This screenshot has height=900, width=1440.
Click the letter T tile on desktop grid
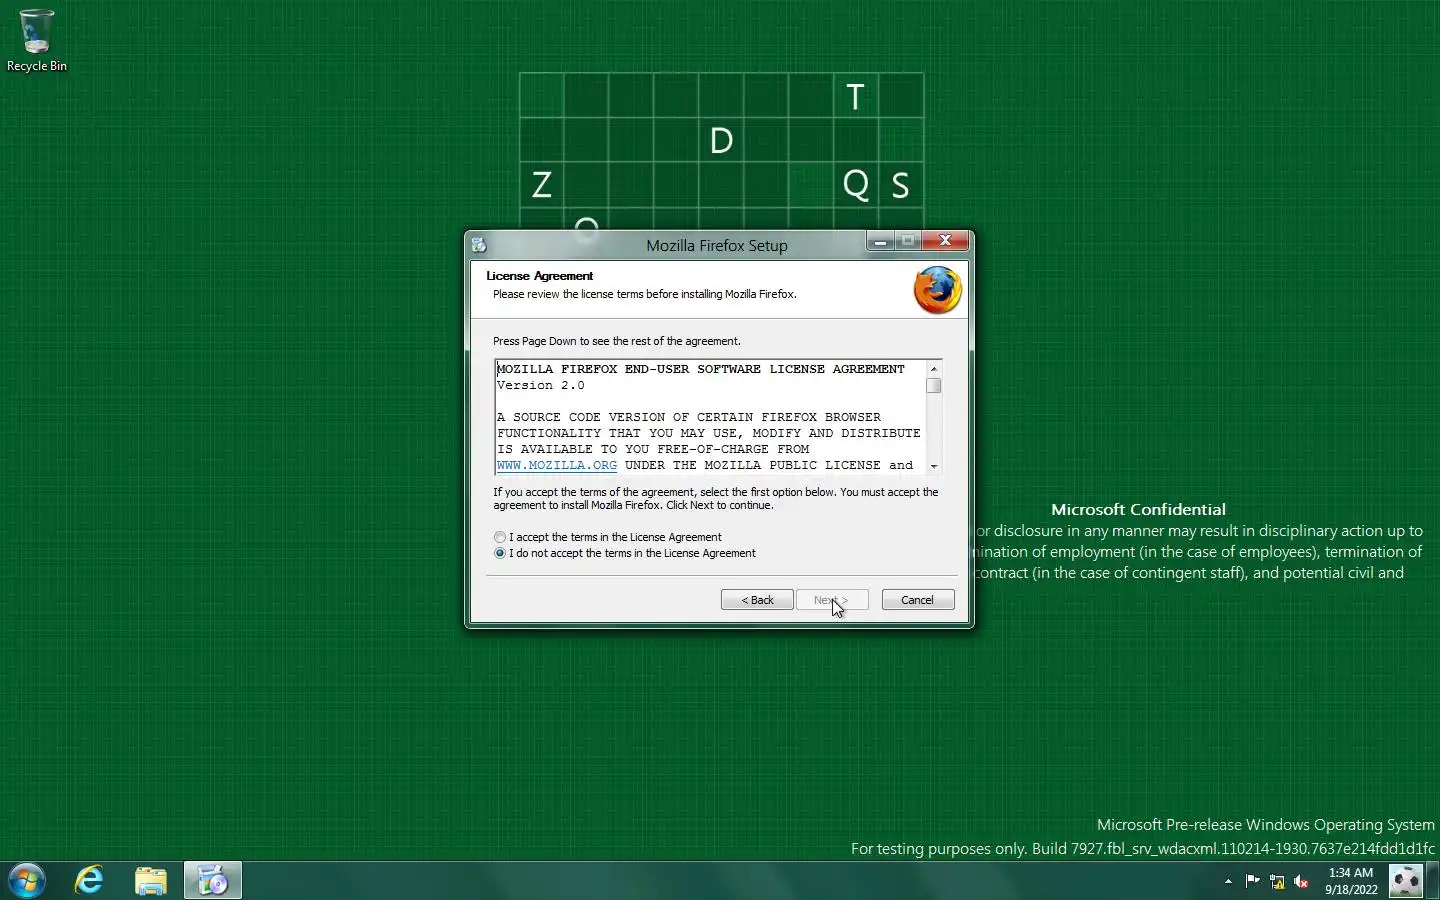[x=855, y=96]
